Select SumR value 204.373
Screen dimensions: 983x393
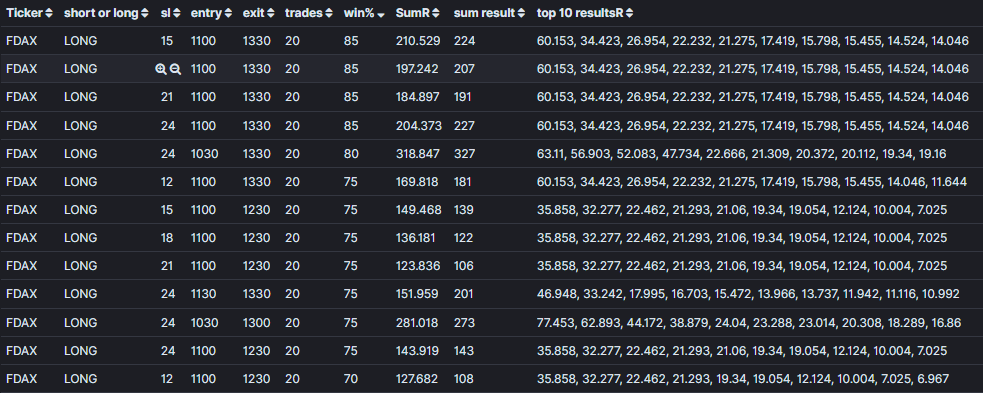click(419, 126)
